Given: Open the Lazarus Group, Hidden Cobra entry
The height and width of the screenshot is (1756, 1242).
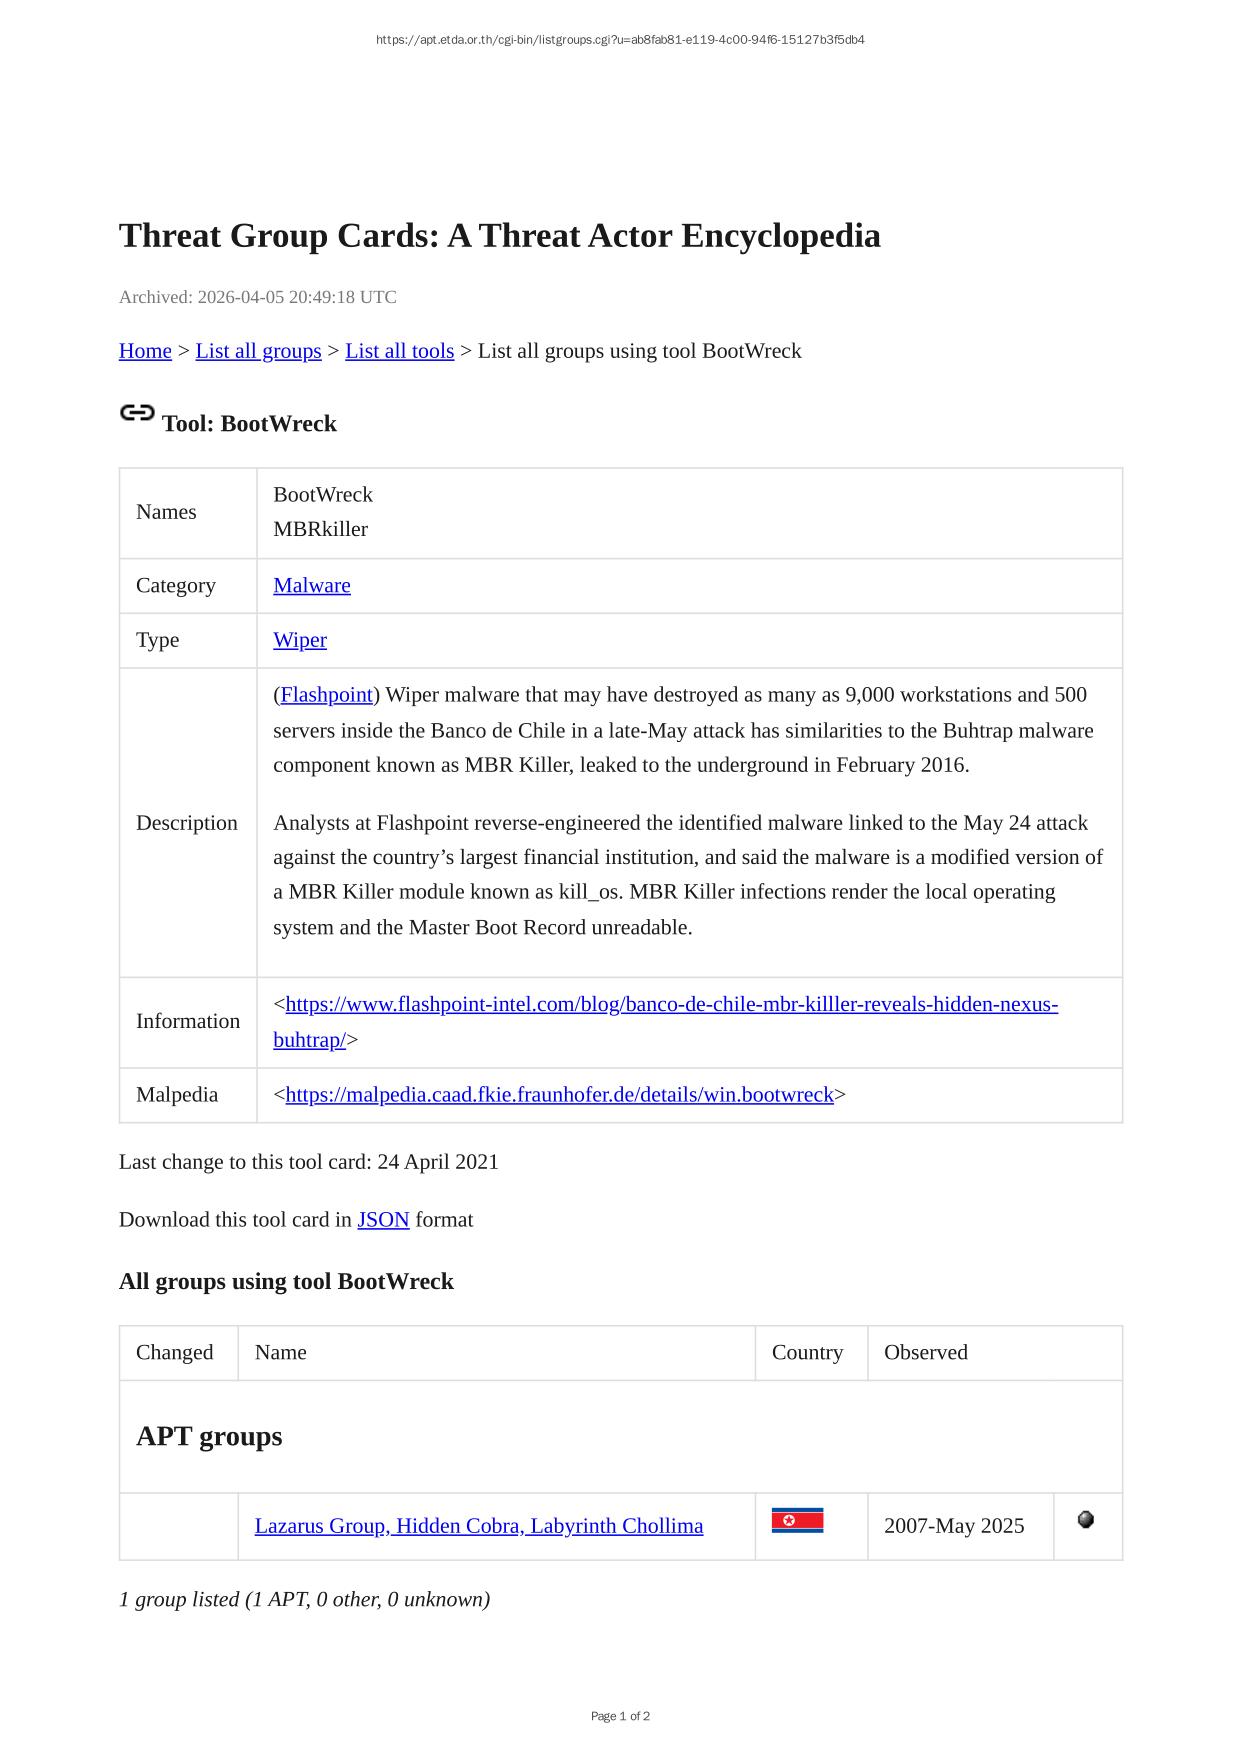Looking at the screenshot, I should point(478,1526).
